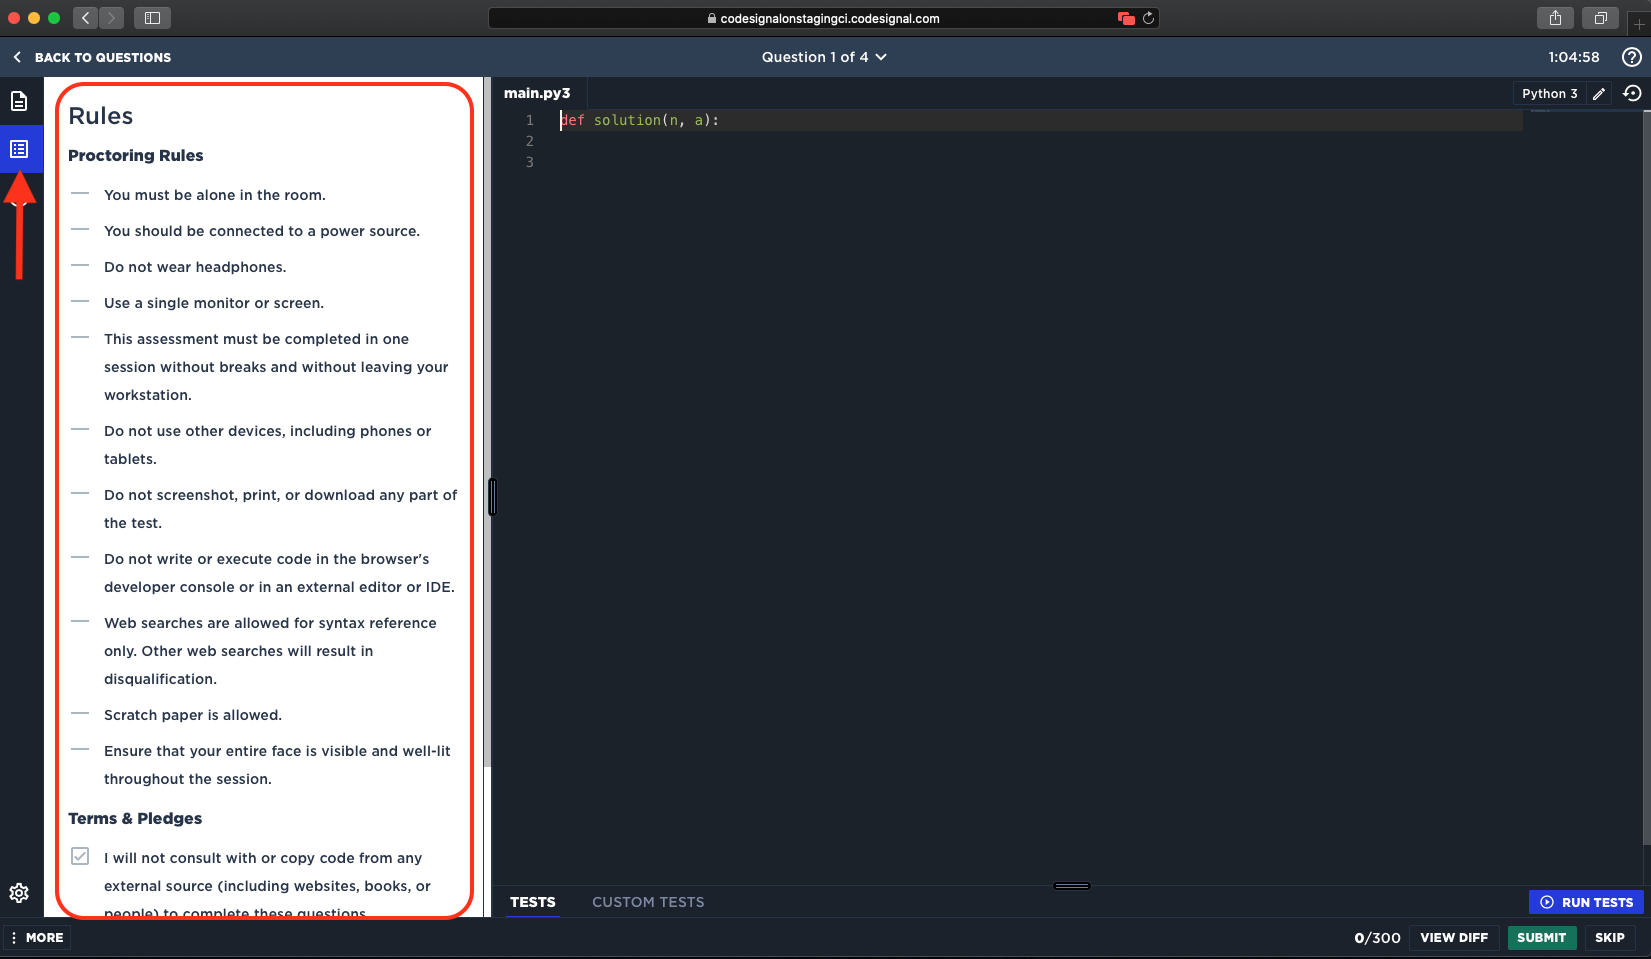Click the vertical panel divider handle
The width and height of the screenshot is (1651, 959).
[x=492, y=497]
